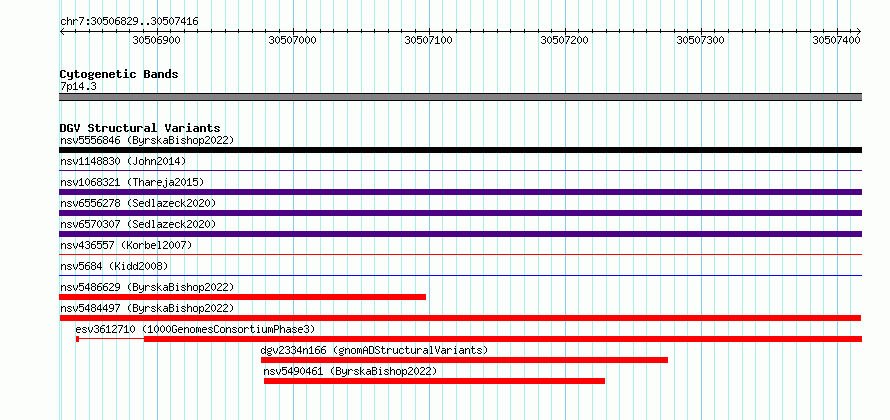Click the 30507000 ruler tick label

tap(292, 40)
